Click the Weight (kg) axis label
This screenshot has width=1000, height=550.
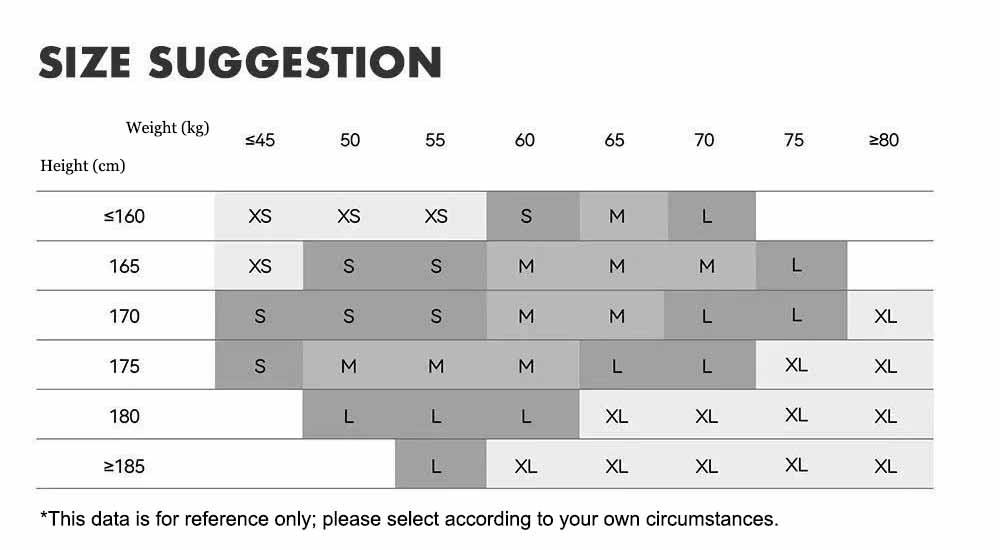[167, 127]
